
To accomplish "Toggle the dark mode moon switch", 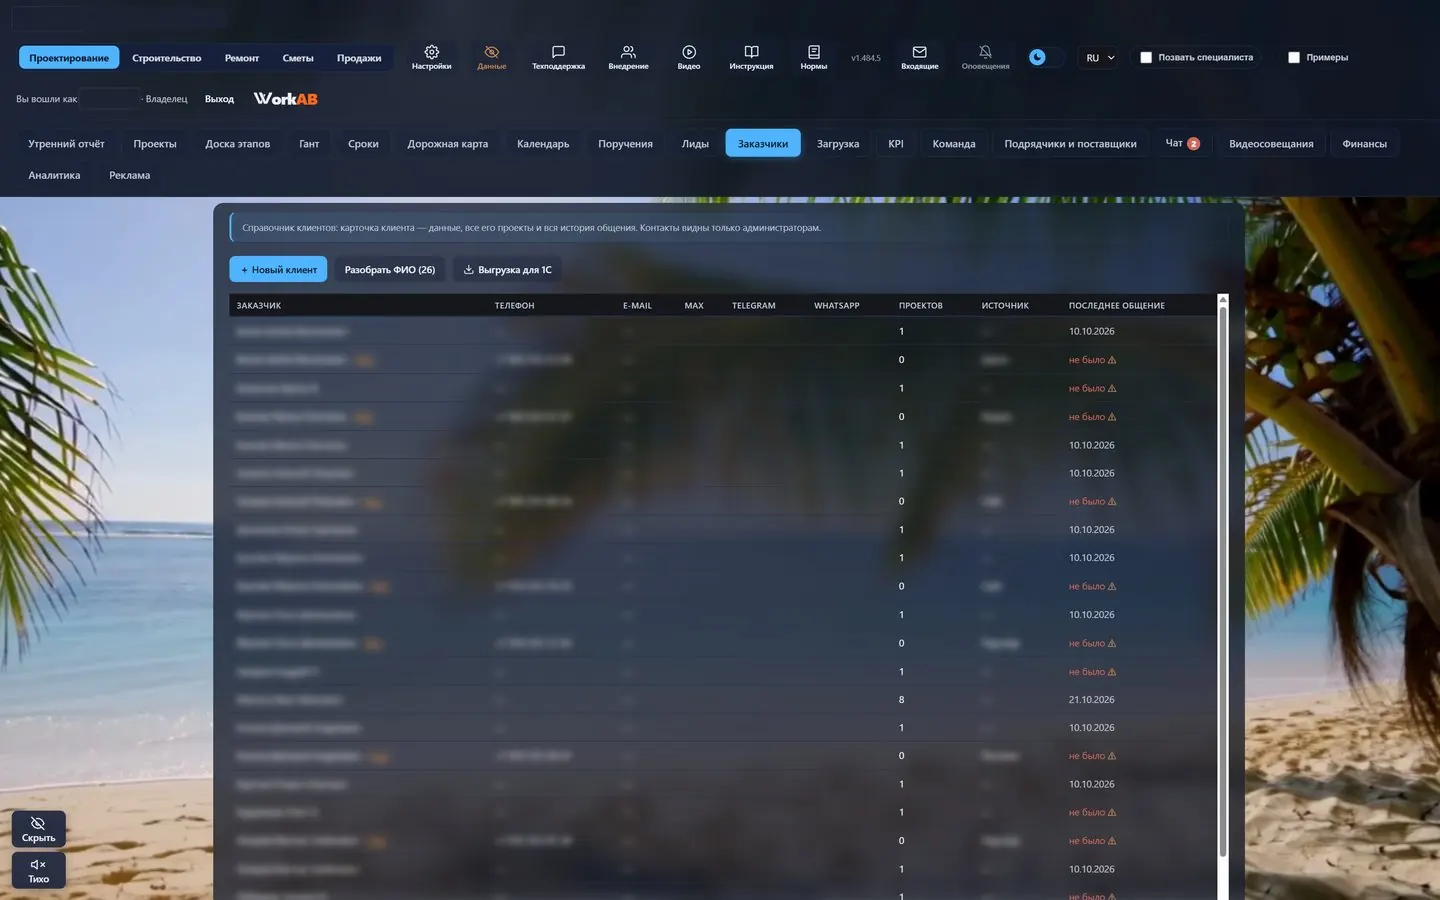I will 1045,57.
